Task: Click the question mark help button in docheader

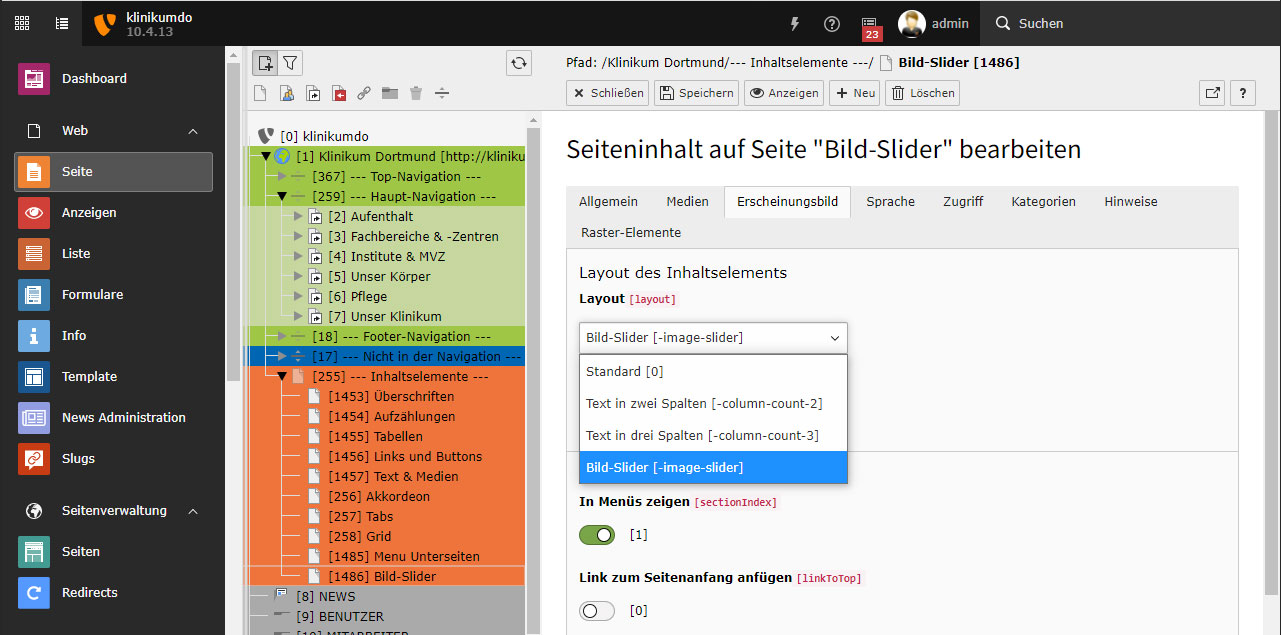Action: click(x=1242, y=93)
